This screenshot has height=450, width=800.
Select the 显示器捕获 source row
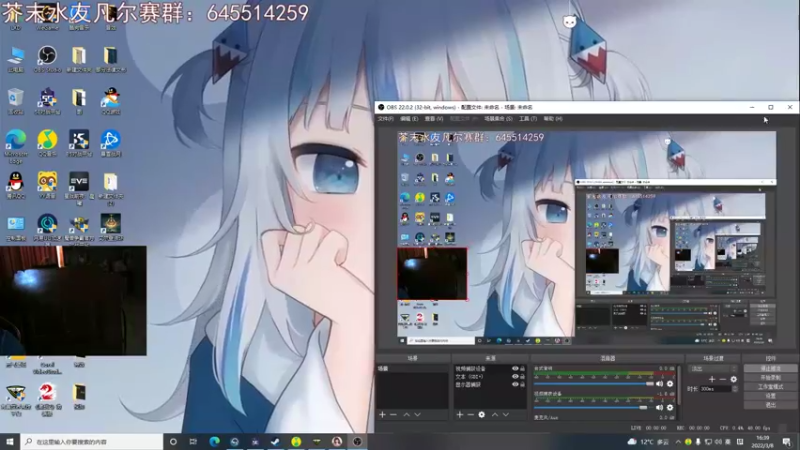tap(490, 384)
